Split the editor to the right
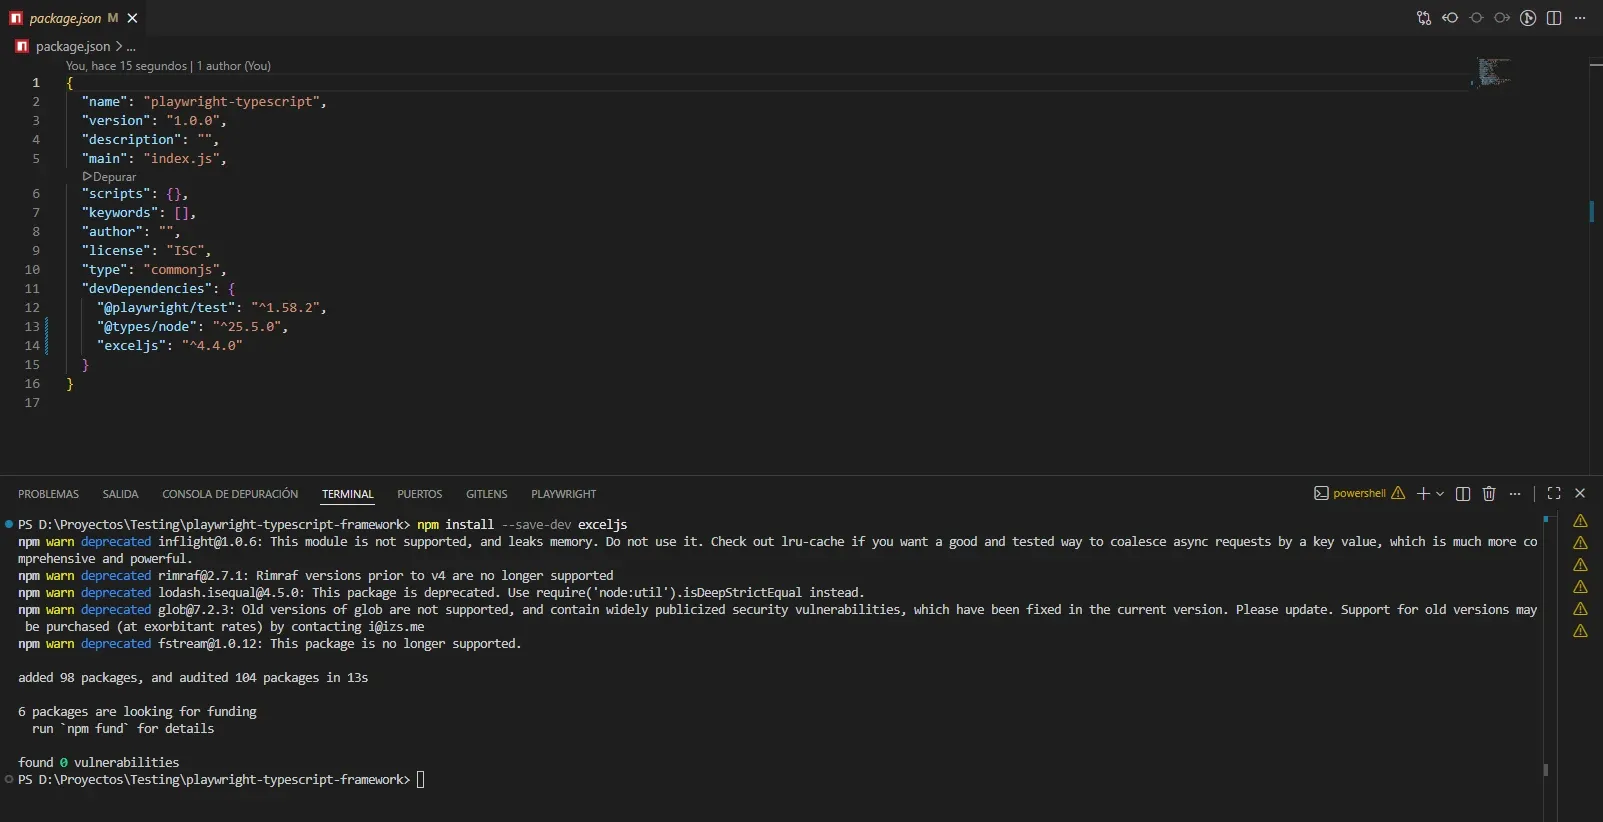 click(x=1554, y=18)
